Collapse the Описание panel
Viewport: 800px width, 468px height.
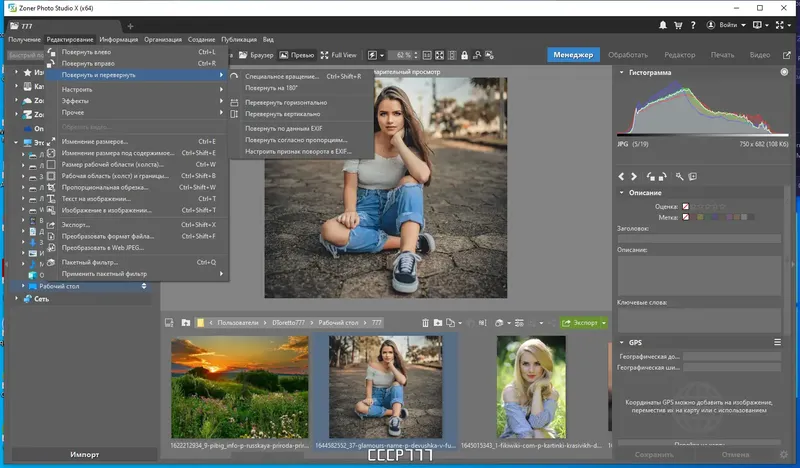coord(621,192)
